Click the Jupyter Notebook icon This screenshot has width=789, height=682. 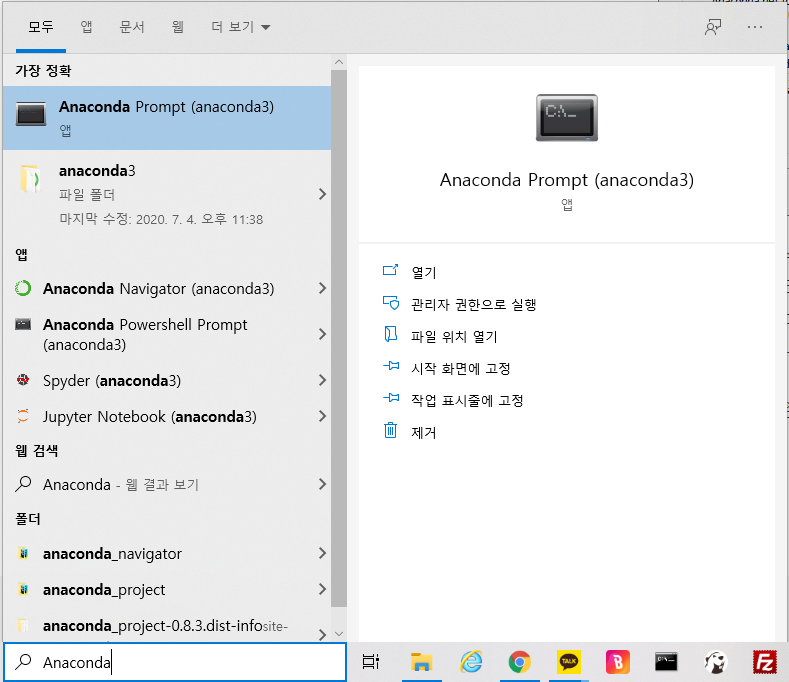pos(23,416)
